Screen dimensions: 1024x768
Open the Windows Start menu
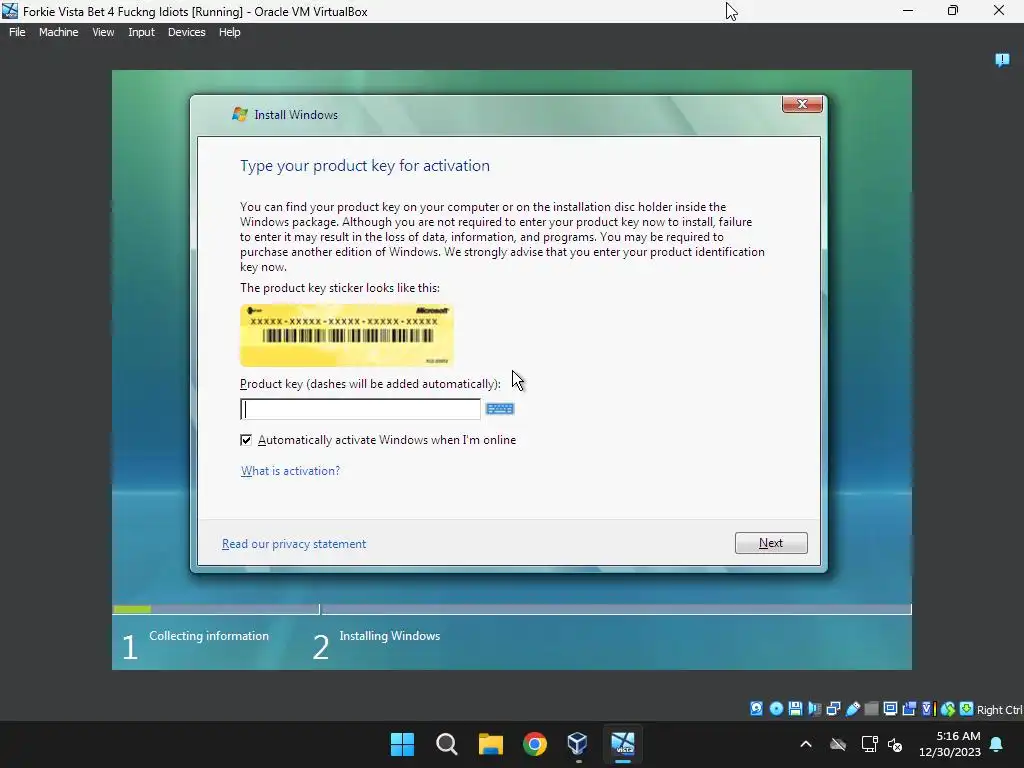tap(402, 744)
